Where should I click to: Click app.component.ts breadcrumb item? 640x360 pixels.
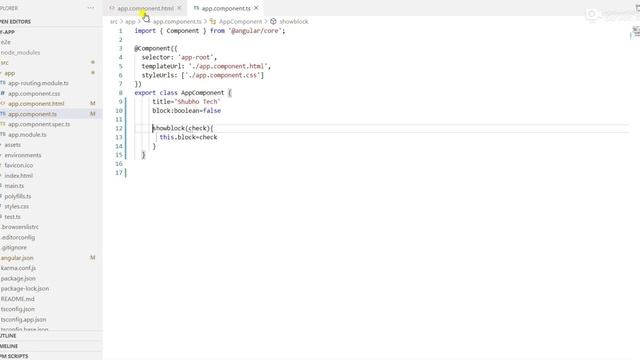(177, 22)
